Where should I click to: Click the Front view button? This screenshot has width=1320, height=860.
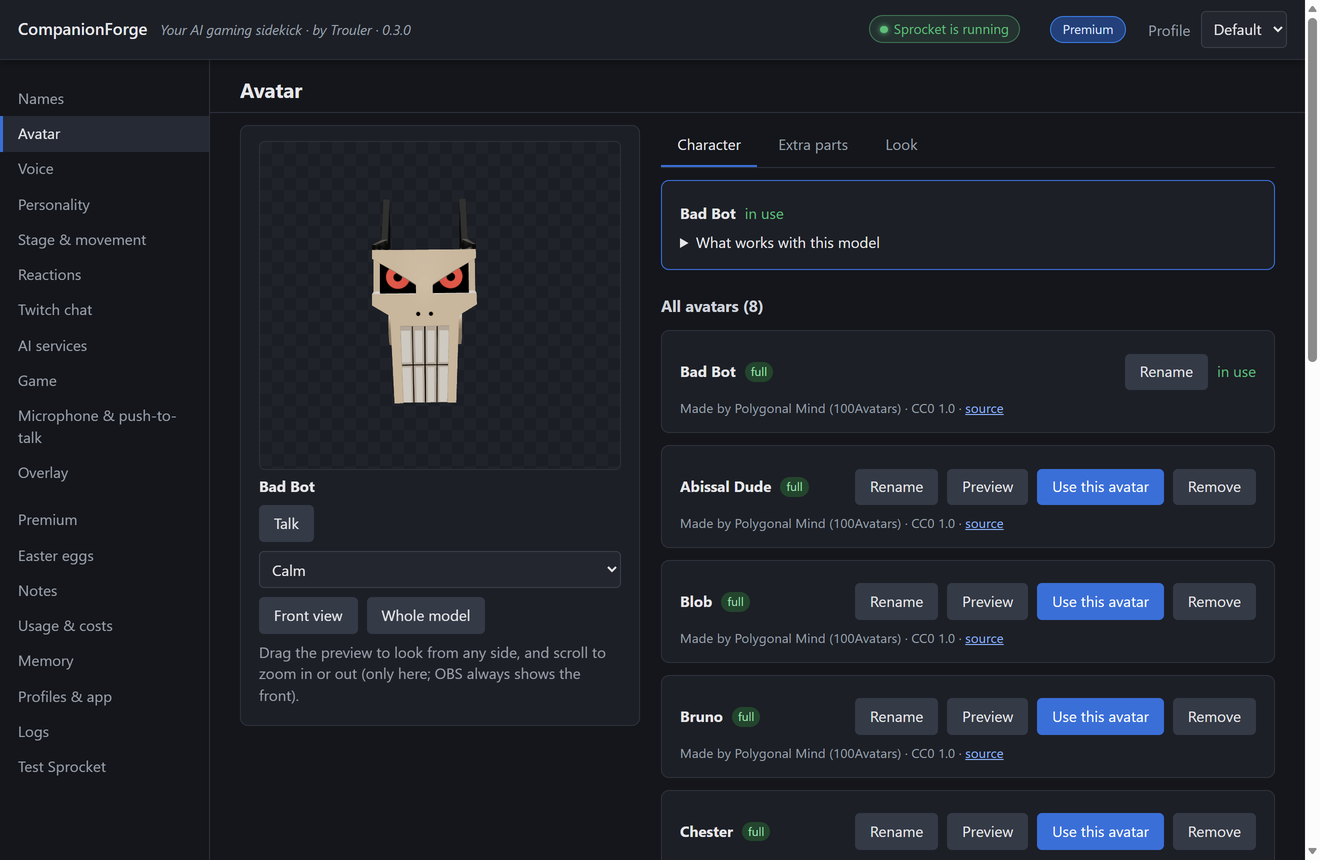point(308,616)
